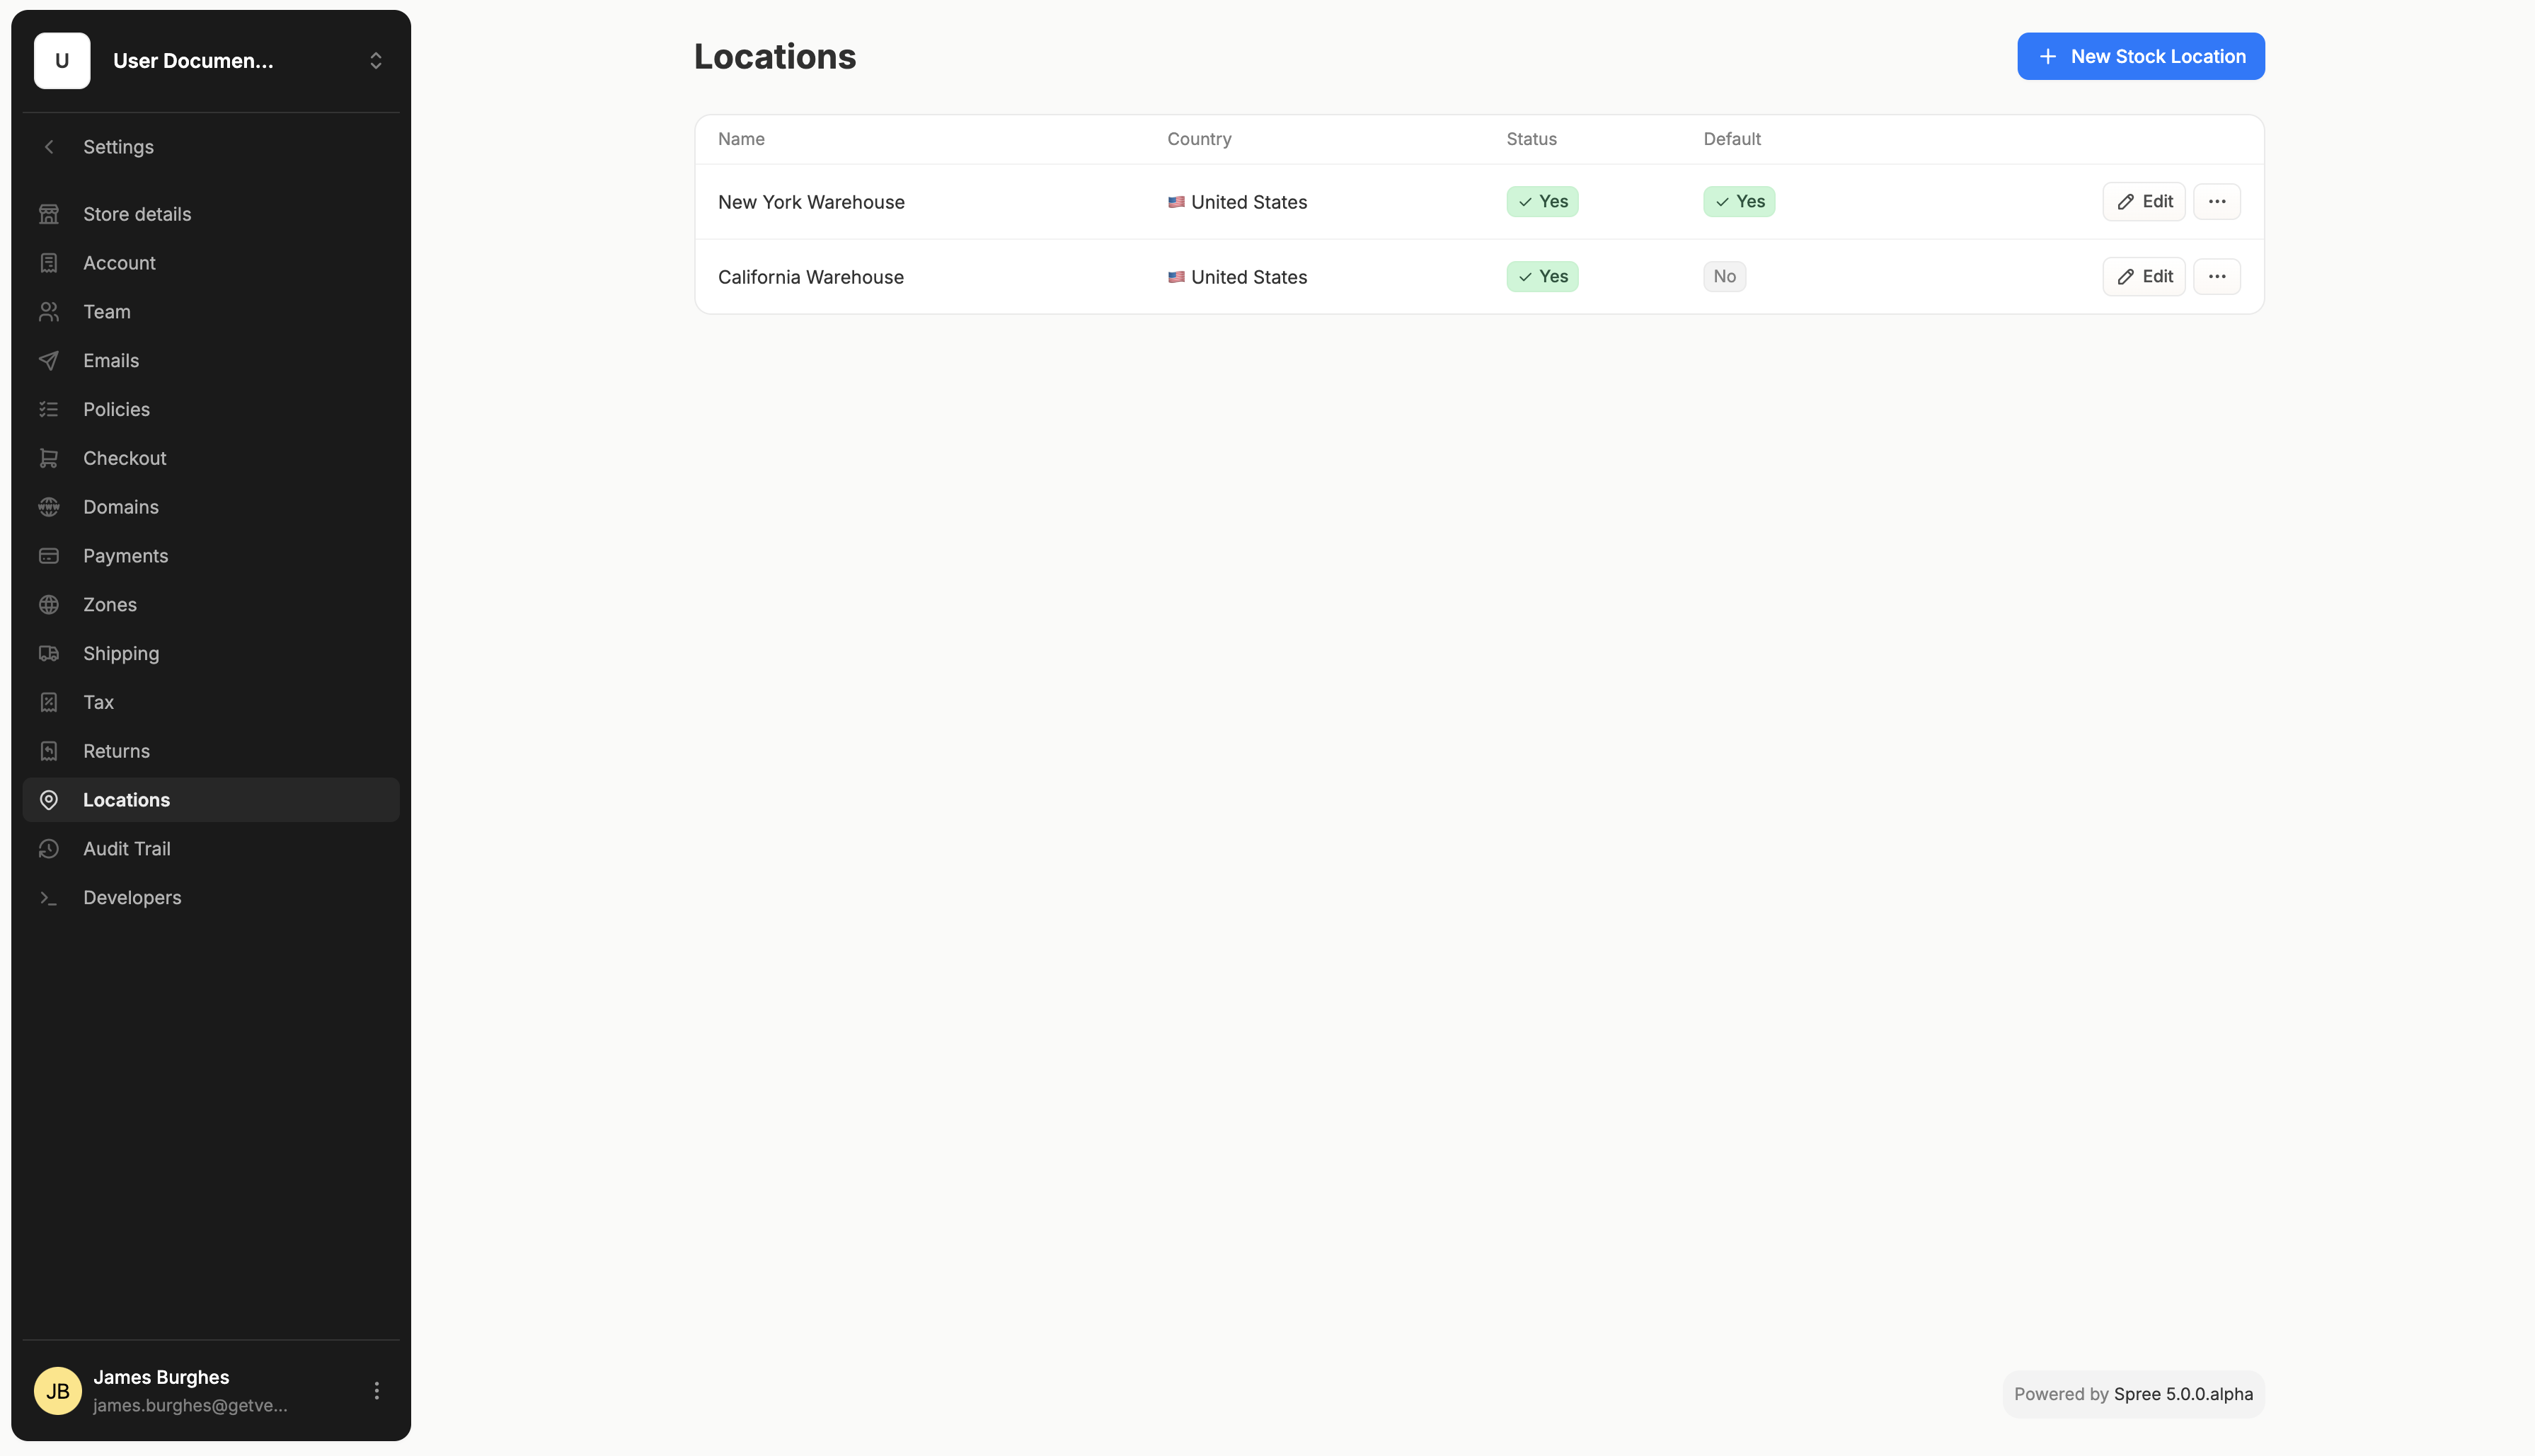Screen dimensions: 2535x1456
Task: Open more actions for California Warehouse
Action: (x=2216, y=277)
